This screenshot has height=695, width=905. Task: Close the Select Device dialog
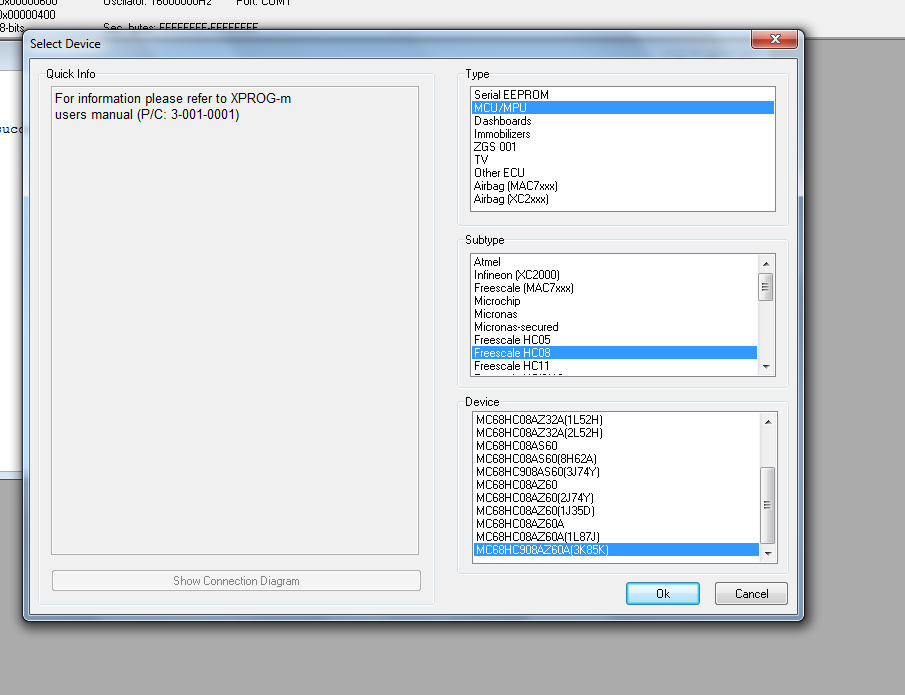coord(775,39)
